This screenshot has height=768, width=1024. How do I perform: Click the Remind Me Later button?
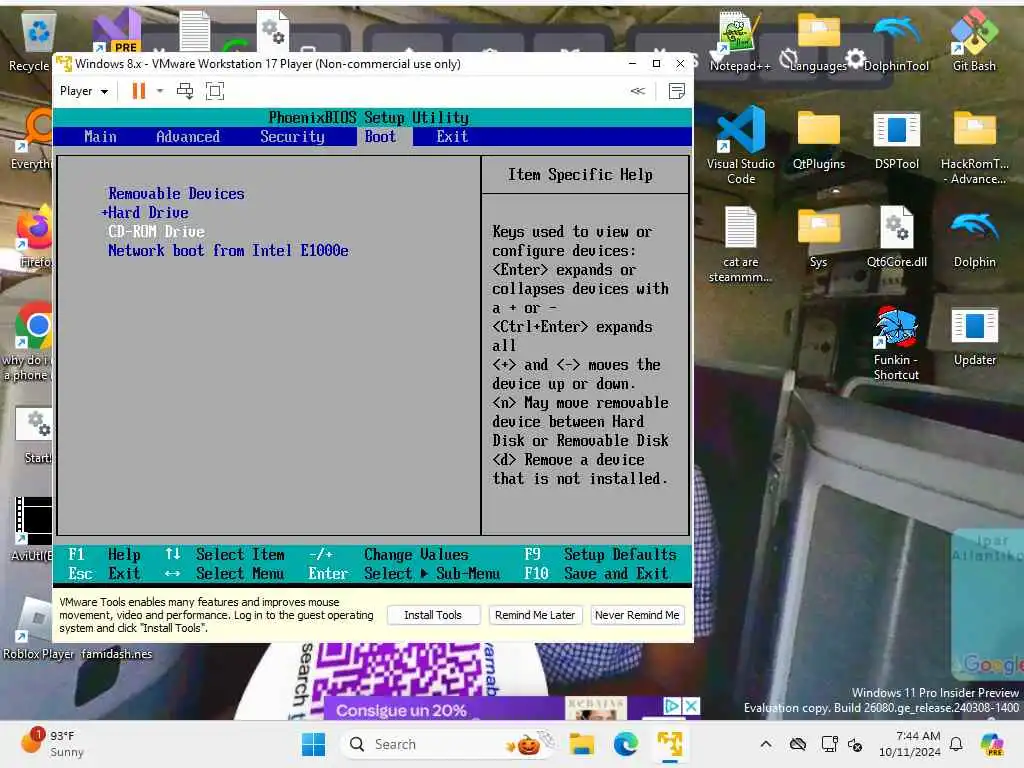pyautogui.click(x=535, y=615)
